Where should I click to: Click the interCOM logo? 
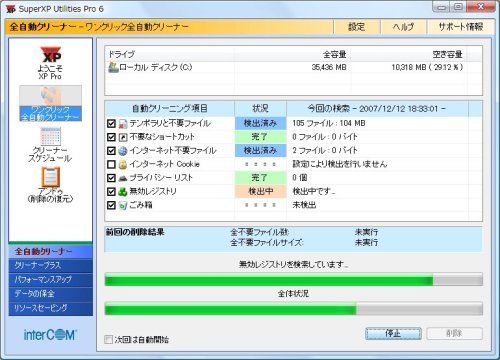50,335
